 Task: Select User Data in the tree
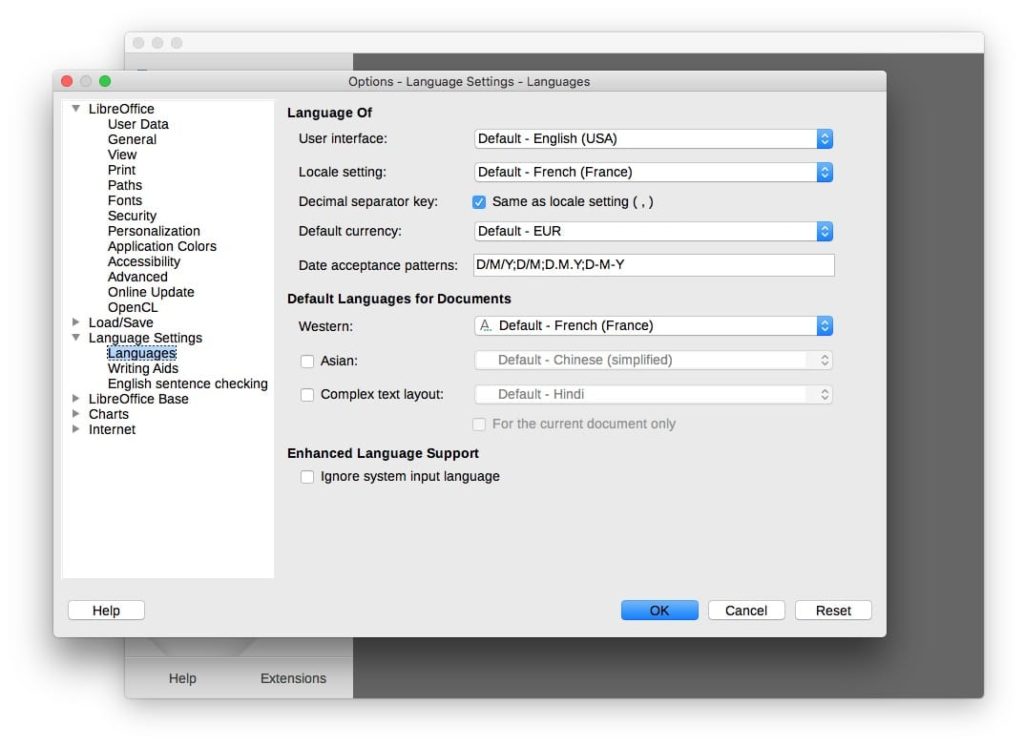[138, 124]
